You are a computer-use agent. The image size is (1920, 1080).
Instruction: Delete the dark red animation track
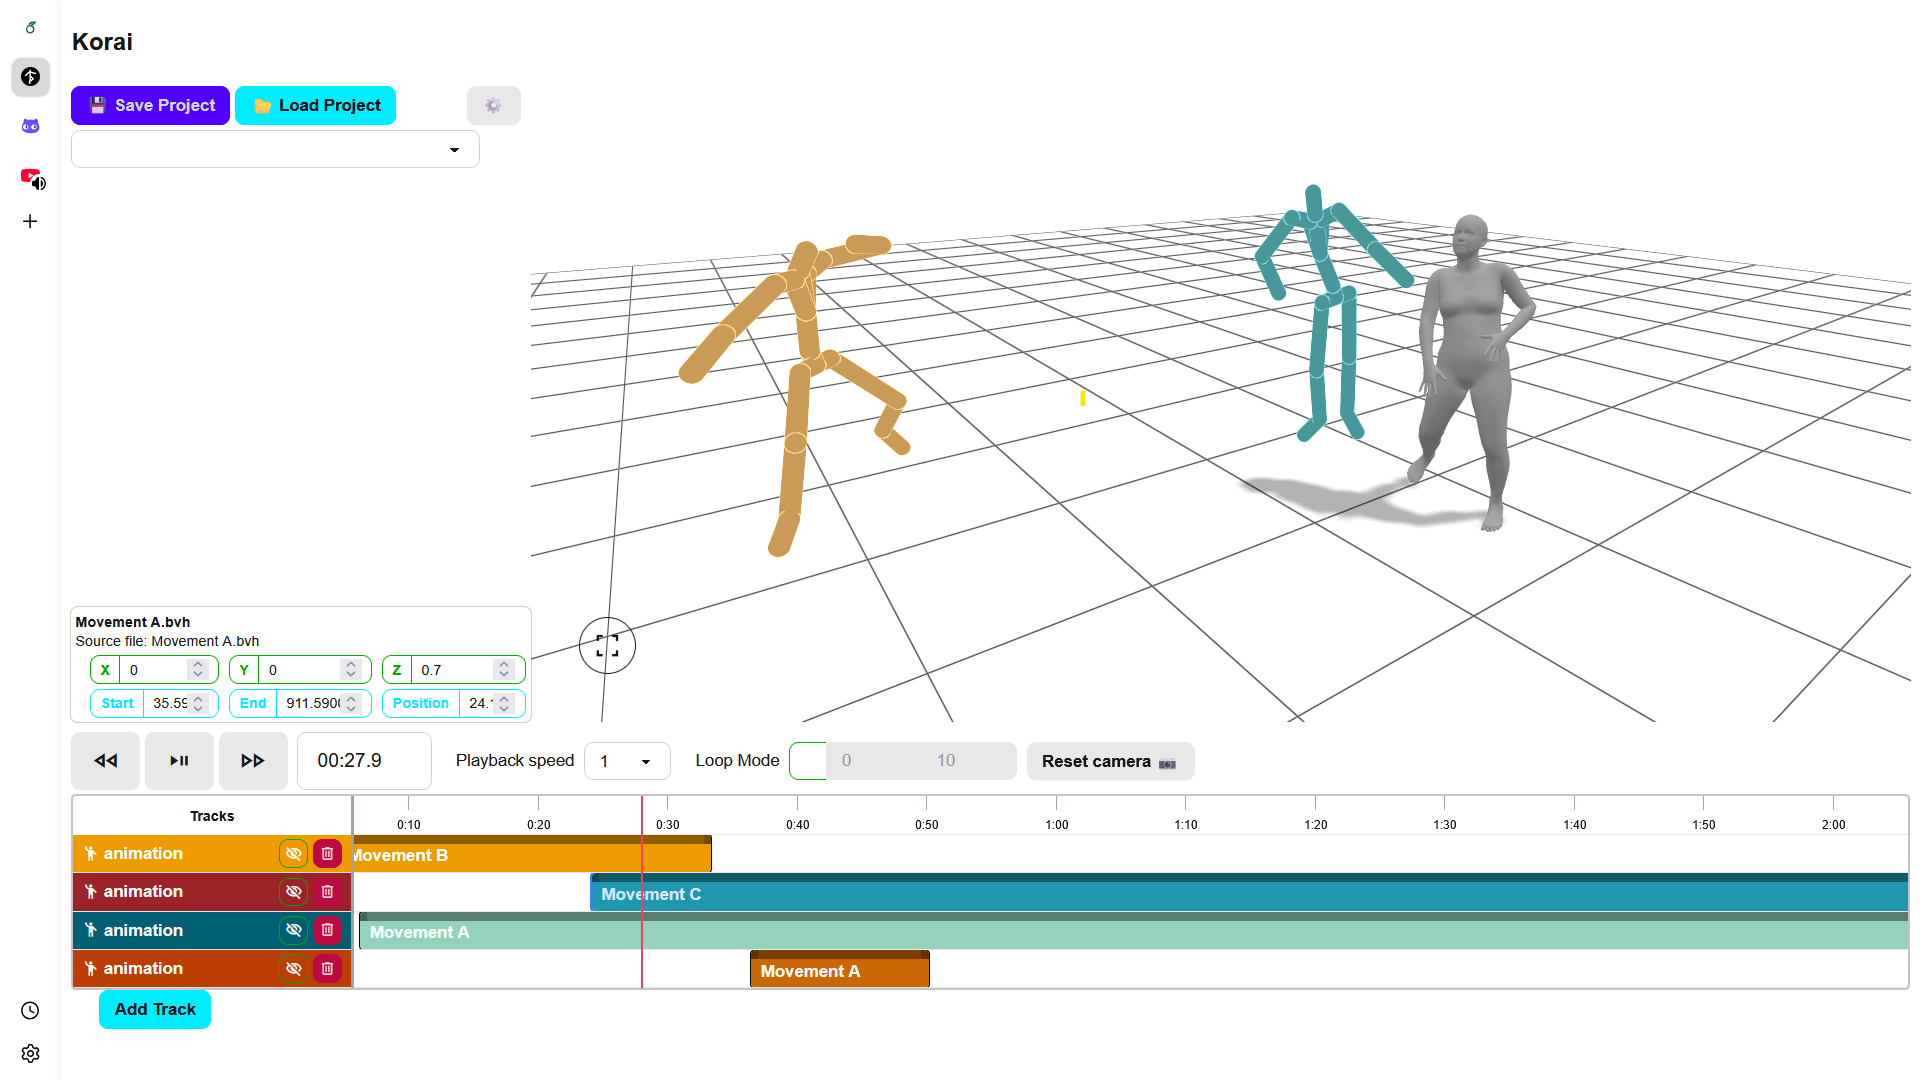pos(327,892)
